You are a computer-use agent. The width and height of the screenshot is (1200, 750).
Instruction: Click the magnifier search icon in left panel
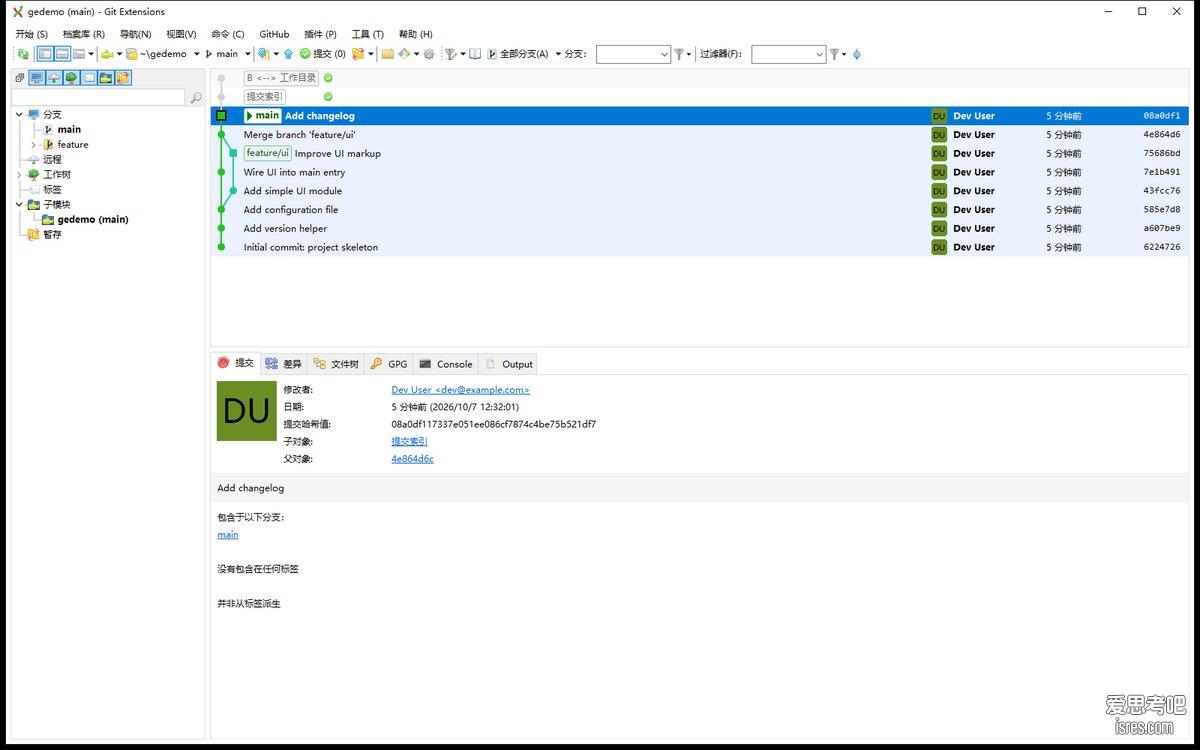pos(196,97)
